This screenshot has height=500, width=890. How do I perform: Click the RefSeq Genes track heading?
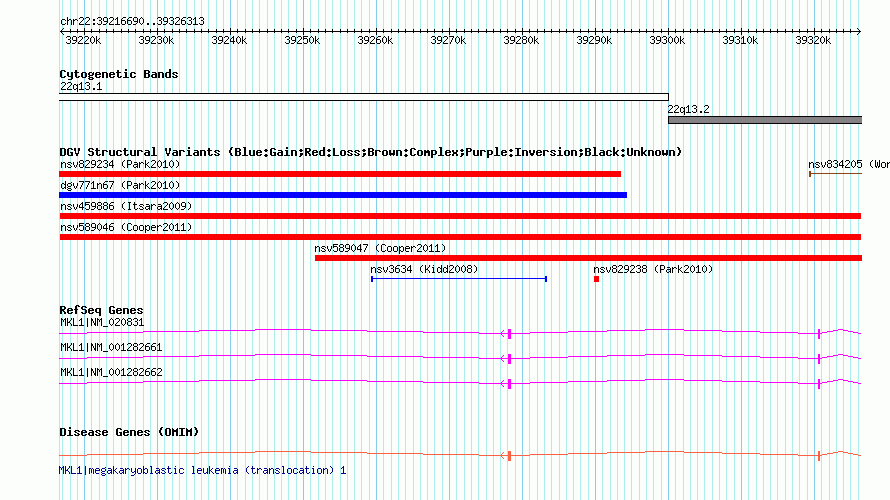tap(102, 310)
